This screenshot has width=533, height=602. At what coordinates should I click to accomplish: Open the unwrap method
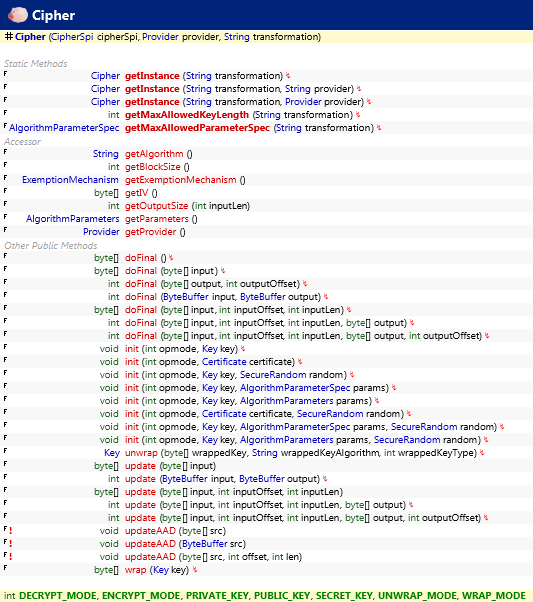click(x=141, y=453)
